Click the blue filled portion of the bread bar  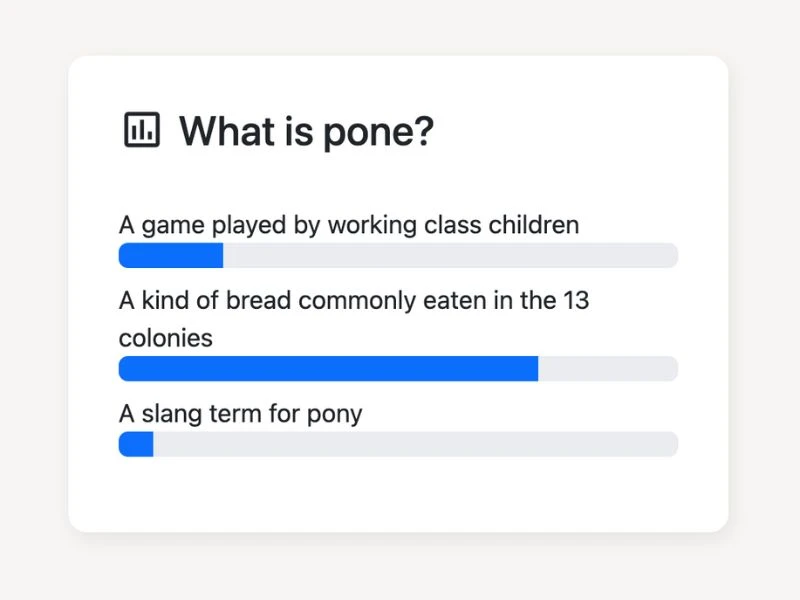(x=328, y=369)
